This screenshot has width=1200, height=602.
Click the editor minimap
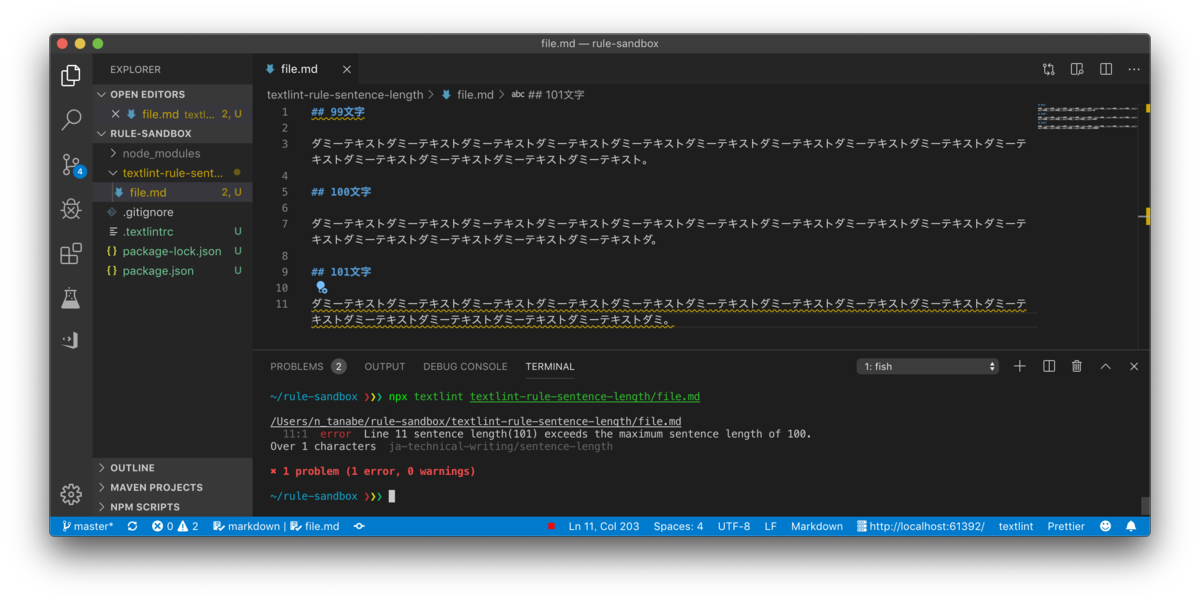pyautogui.click(x=1088, y=117)
